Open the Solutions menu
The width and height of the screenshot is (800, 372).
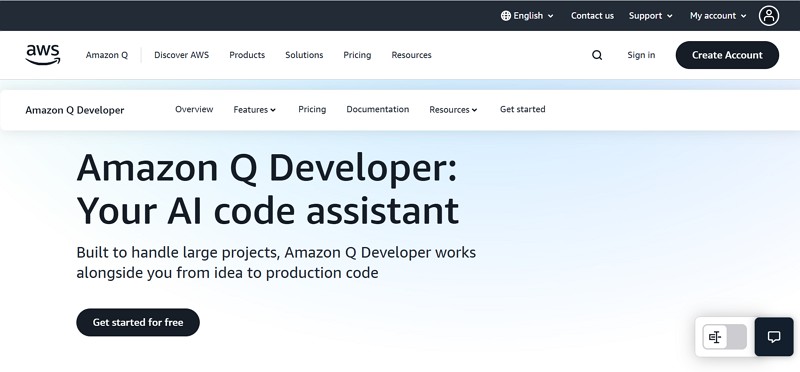point(304,55)
